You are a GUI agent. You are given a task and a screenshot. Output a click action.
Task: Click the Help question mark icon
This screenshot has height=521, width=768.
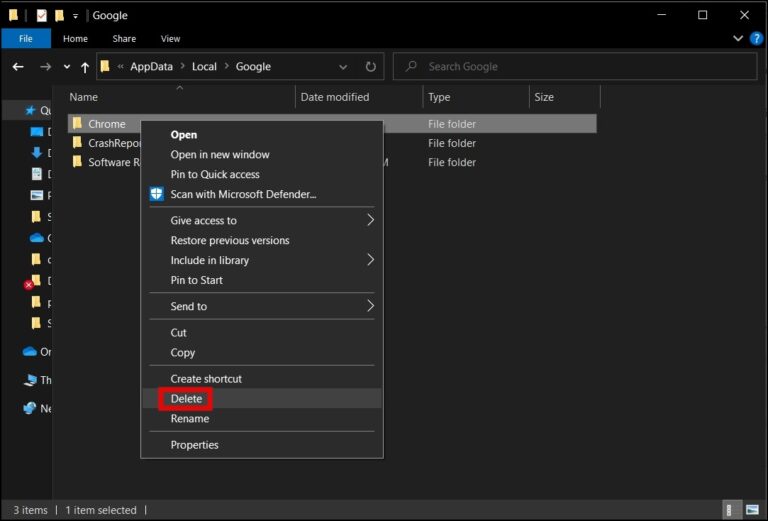click(x=756, y=39)
